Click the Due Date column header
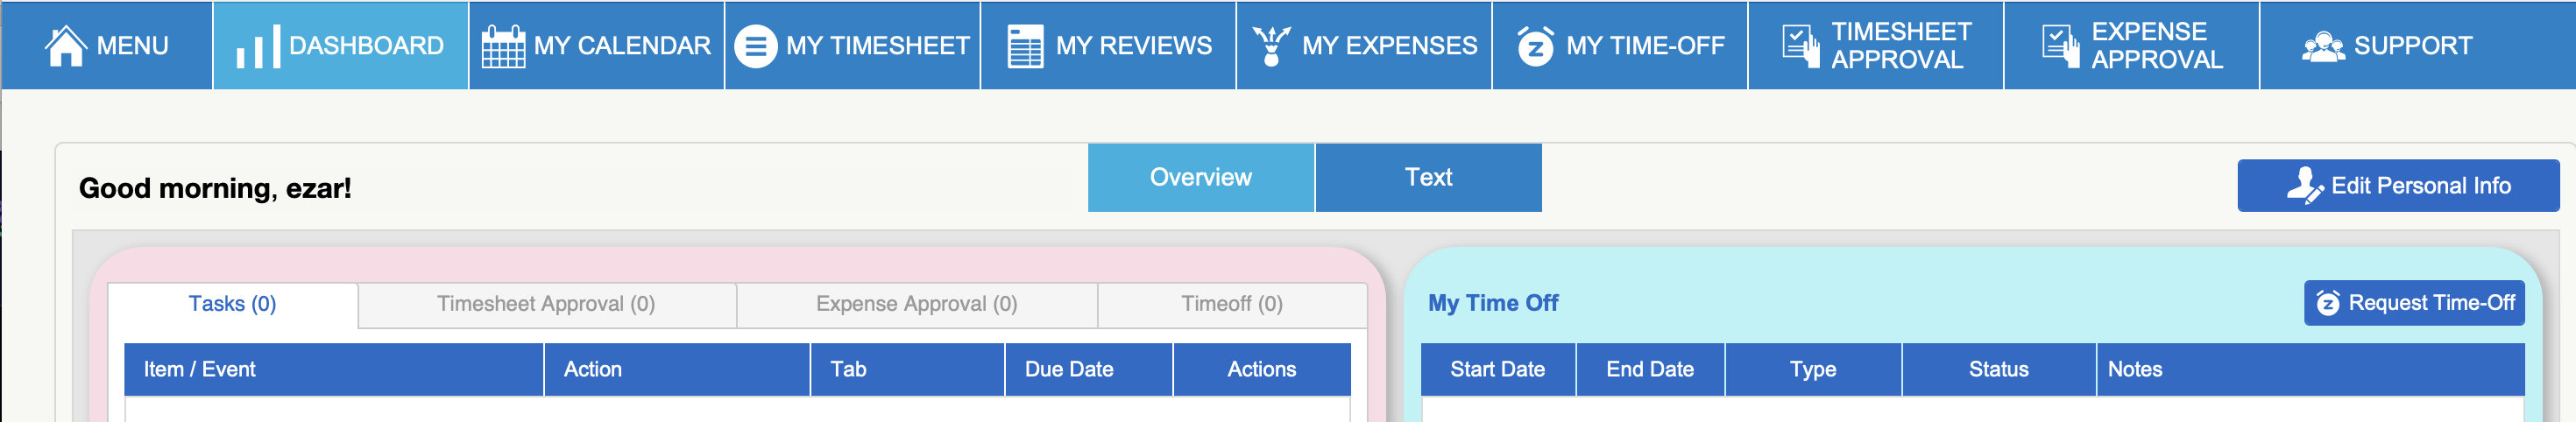Image resolution: width=2576 pixels, height=422 pixels. coord(1068,370)
